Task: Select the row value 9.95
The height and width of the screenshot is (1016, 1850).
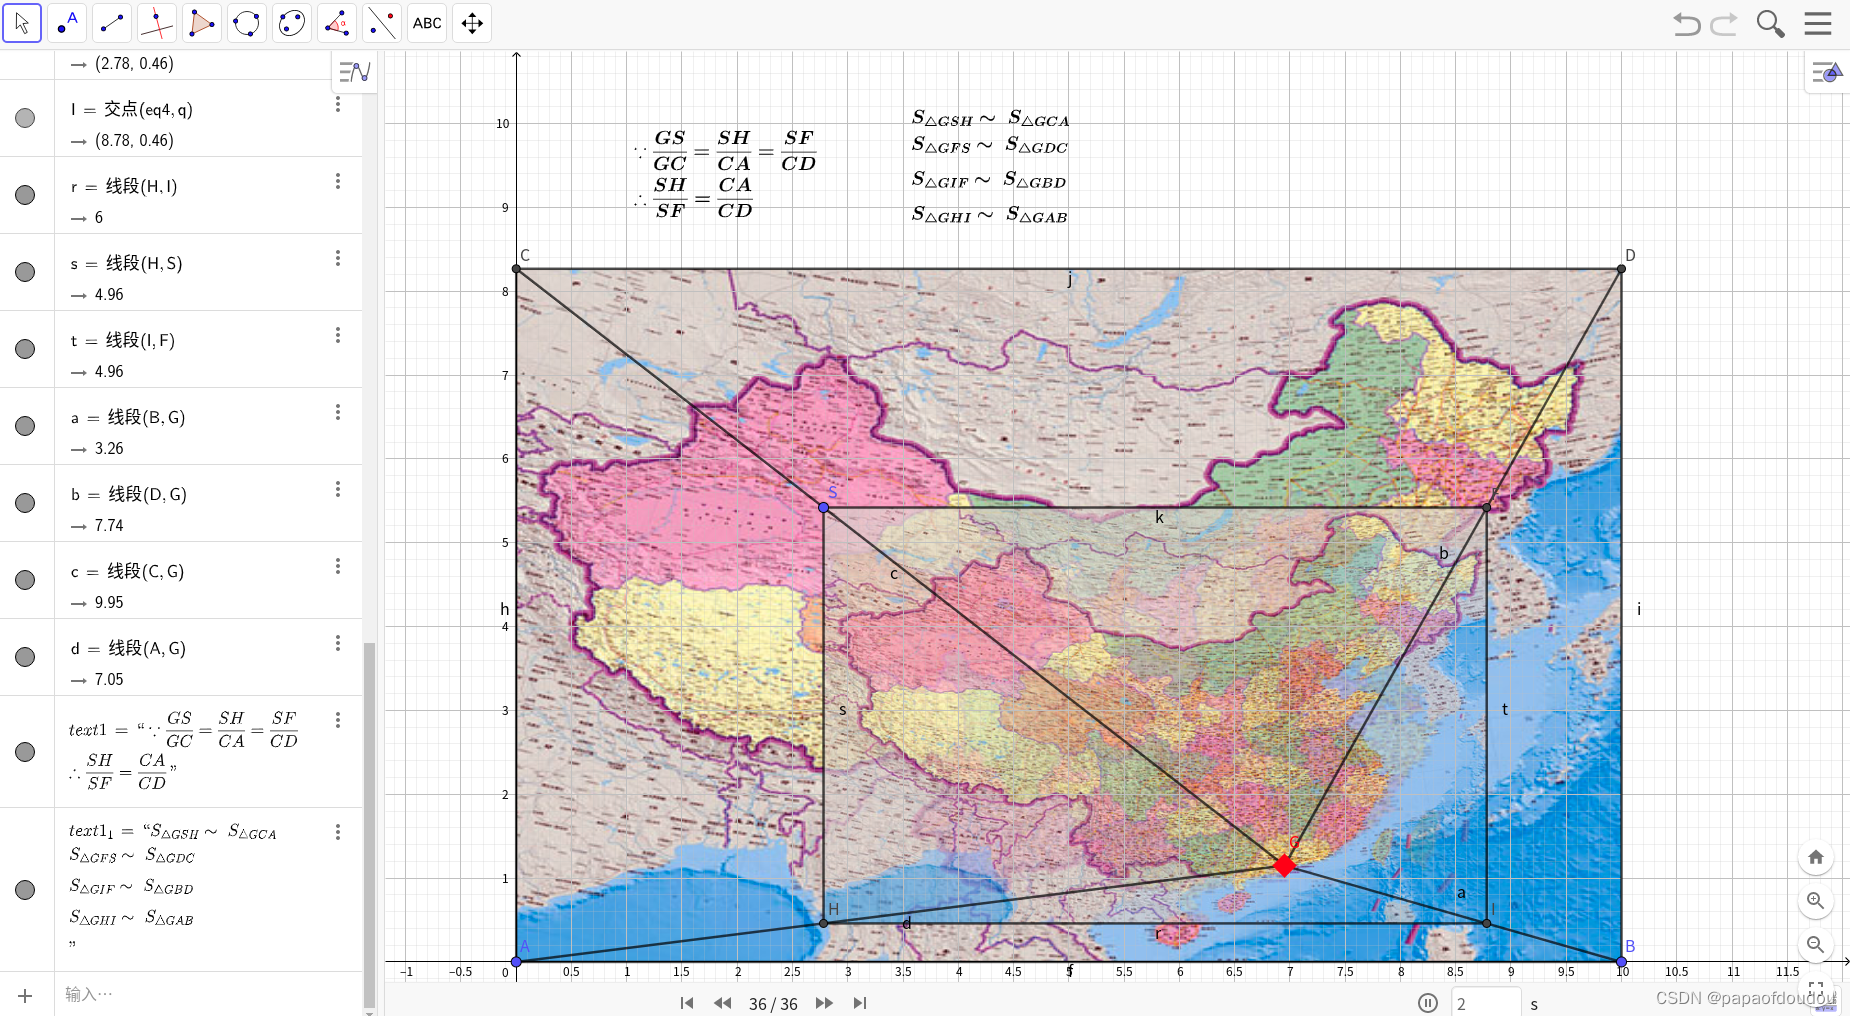Action: click(109, 602)
